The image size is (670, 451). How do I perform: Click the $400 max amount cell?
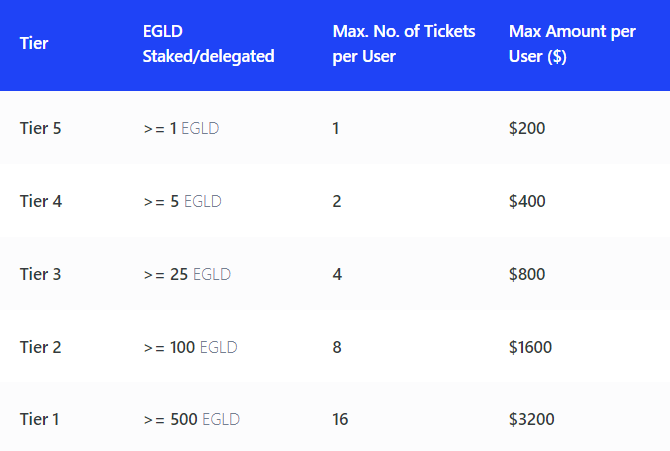point(527,201)
